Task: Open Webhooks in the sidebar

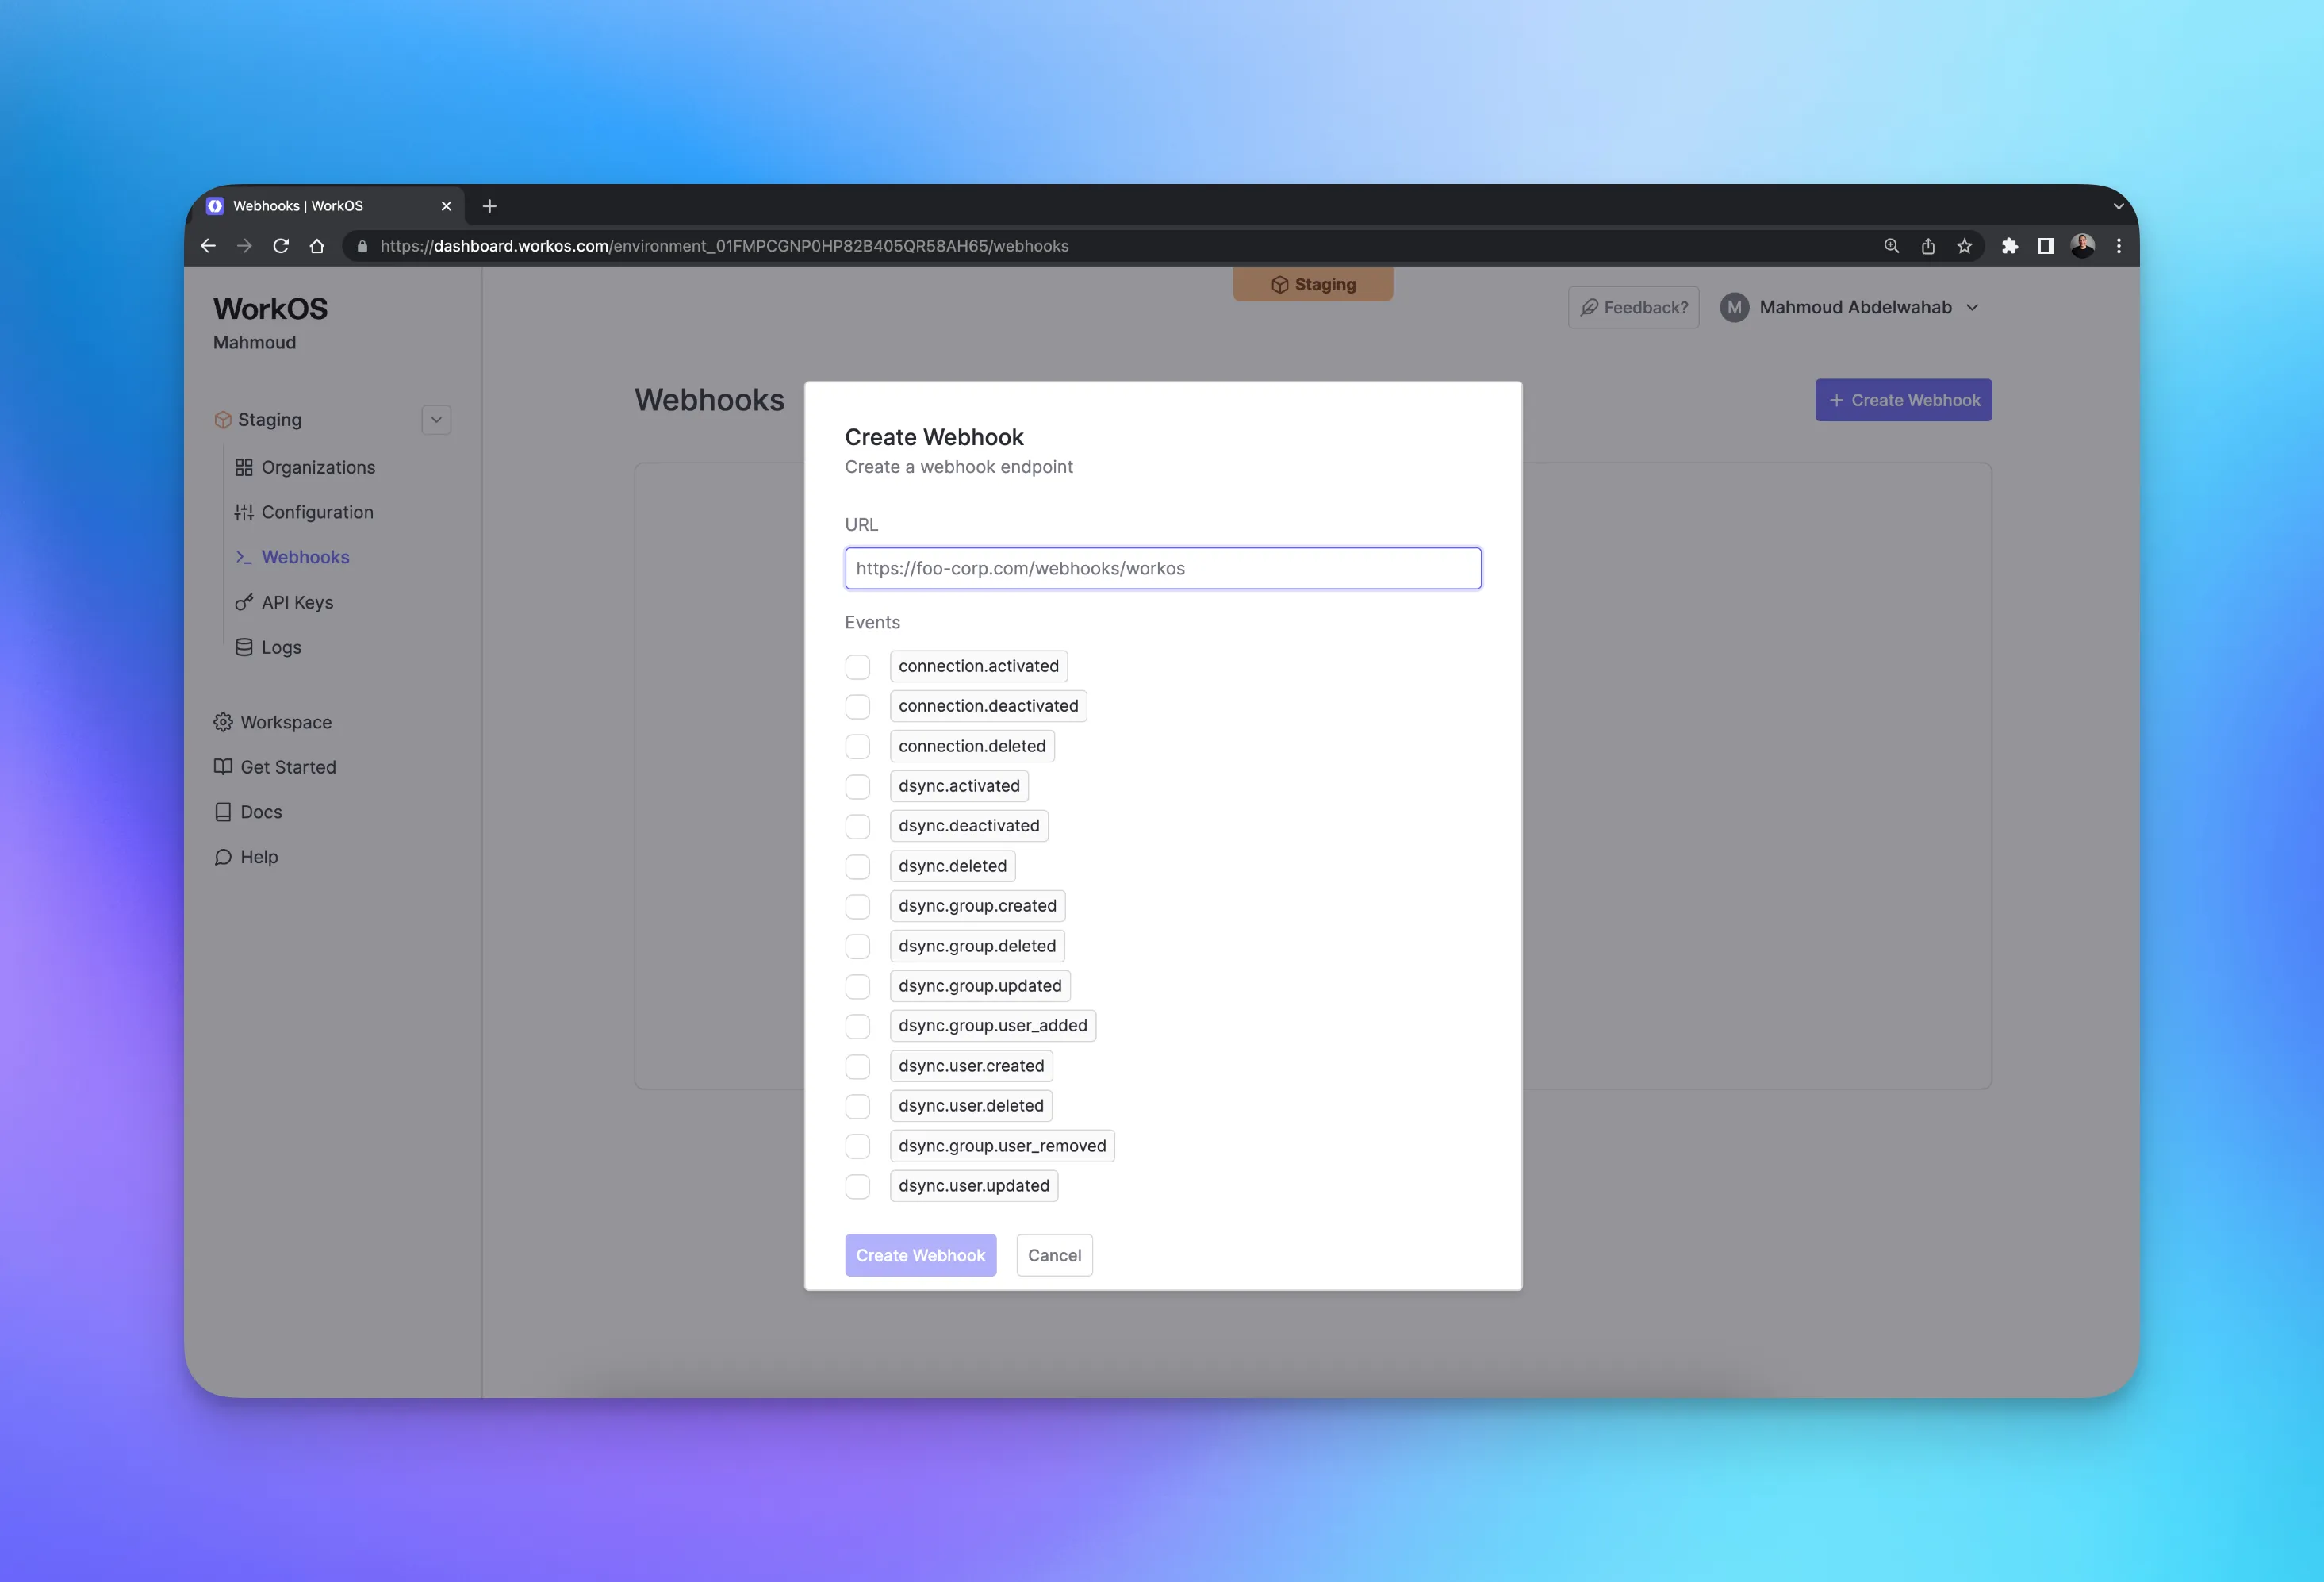Action: click(x=292, y=557)
